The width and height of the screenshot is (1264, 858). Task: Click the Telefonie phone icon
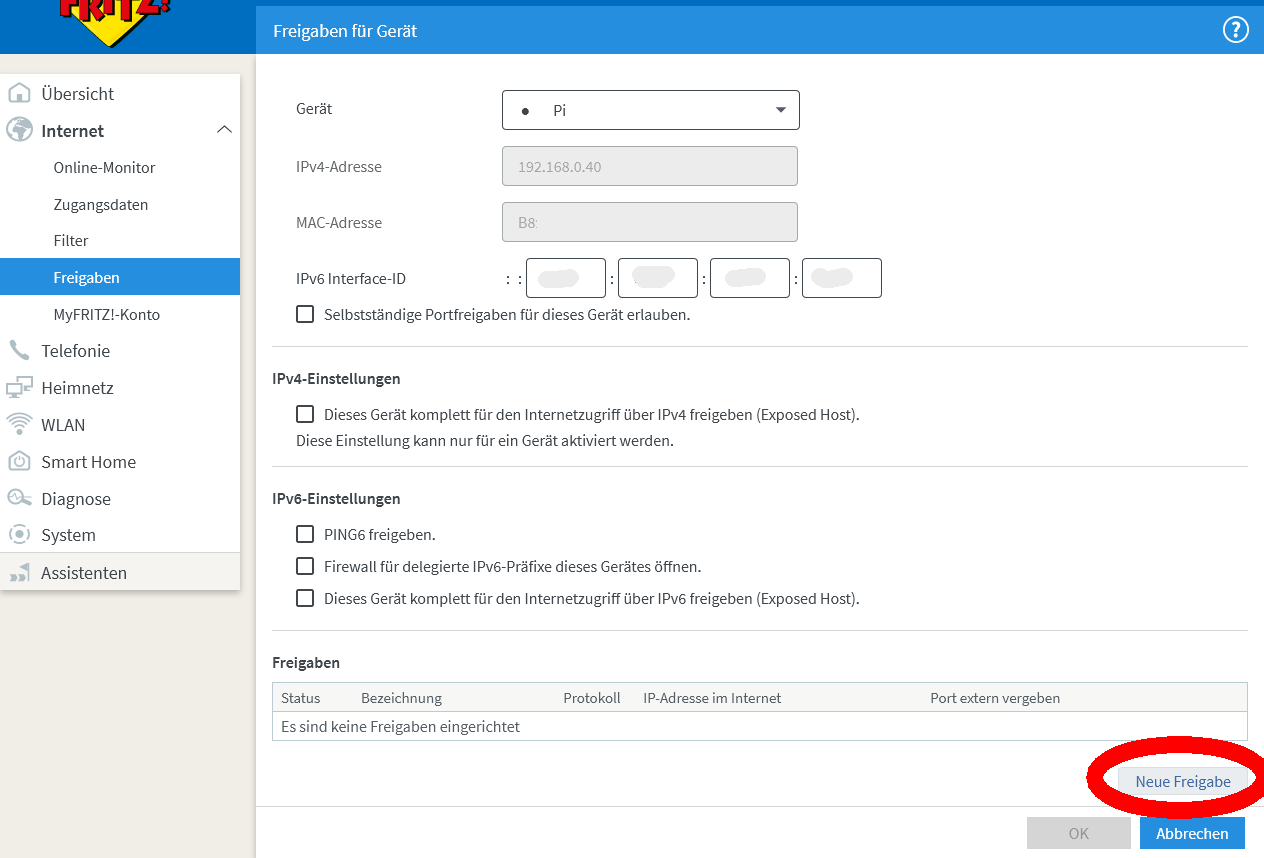click(x=19, y=351)
